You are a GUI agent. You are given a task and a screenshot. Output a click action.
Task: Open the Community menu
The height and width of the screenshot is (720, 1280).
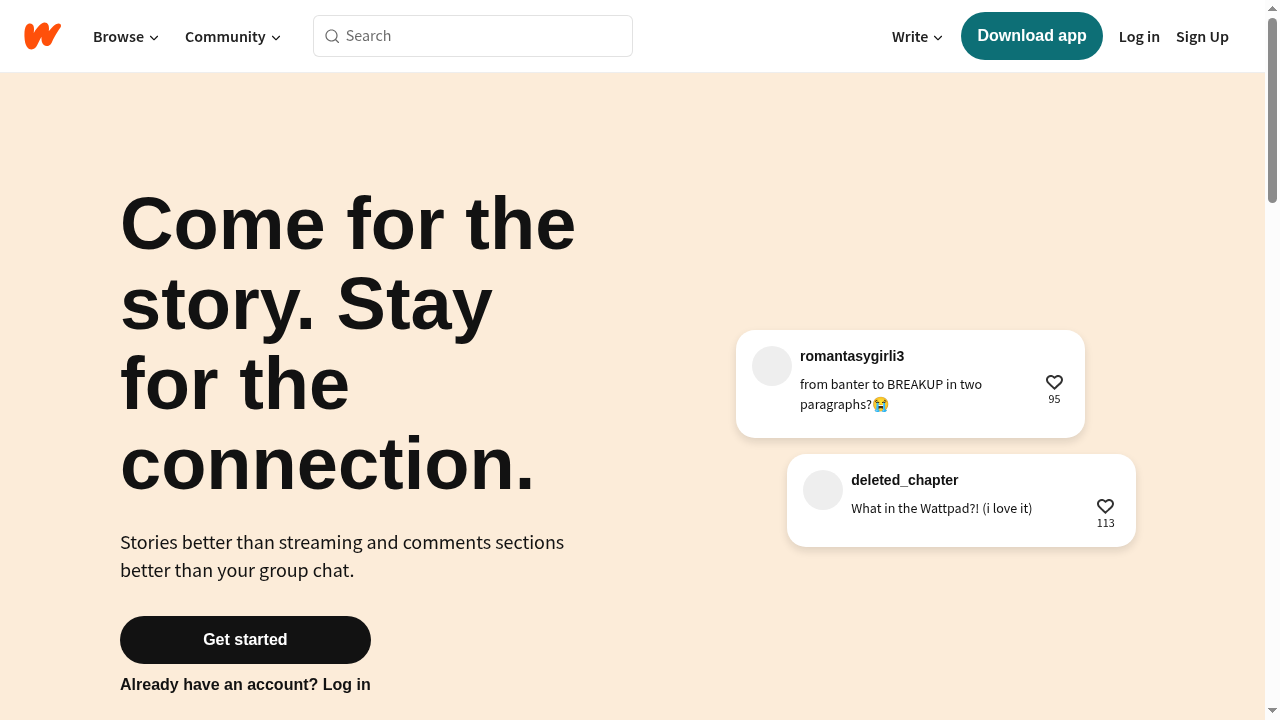[225, 37]
